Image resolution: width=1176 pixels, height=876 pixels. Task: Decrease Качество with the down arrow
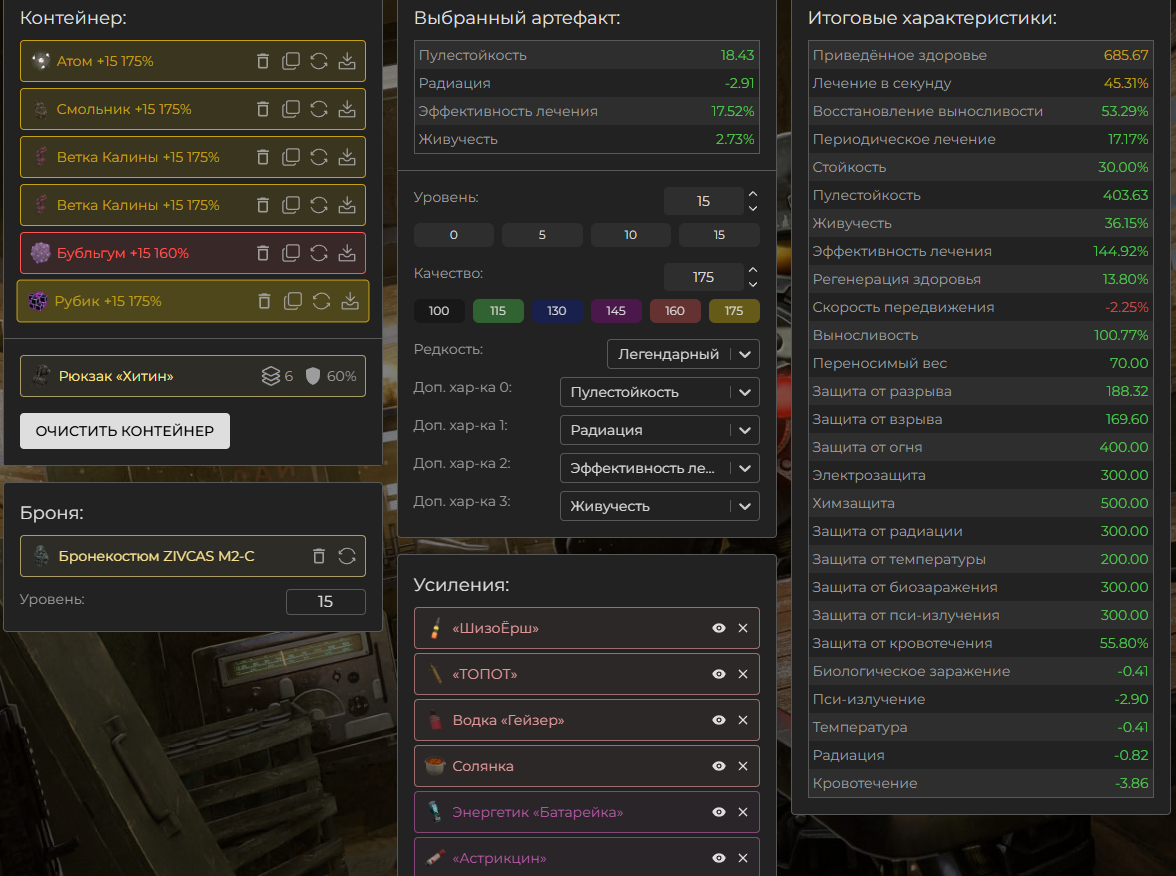(753, 284)
